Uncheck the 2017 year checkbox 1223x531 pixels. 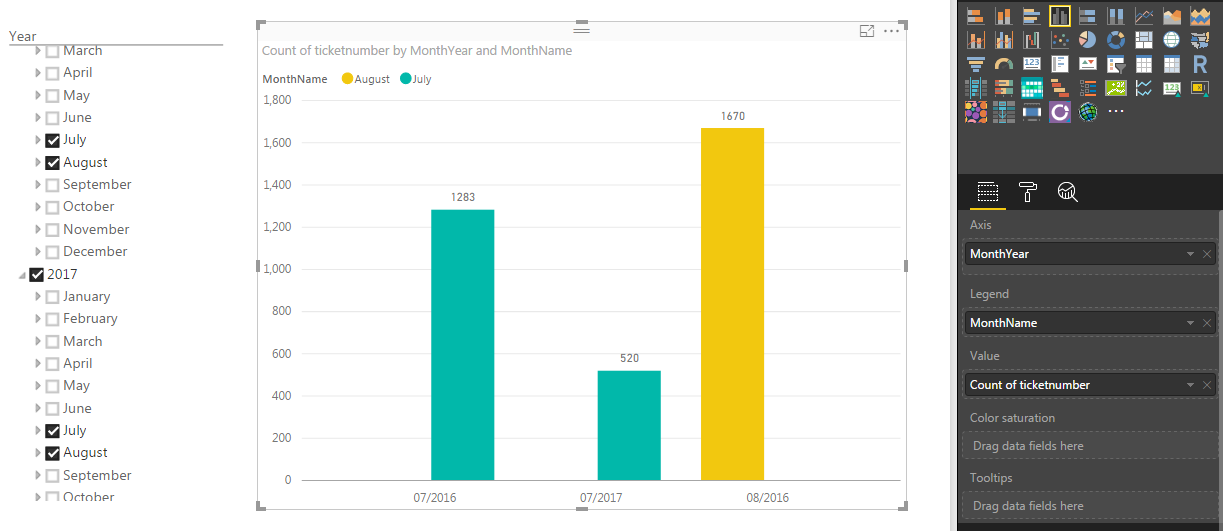[x=37, y=274]
